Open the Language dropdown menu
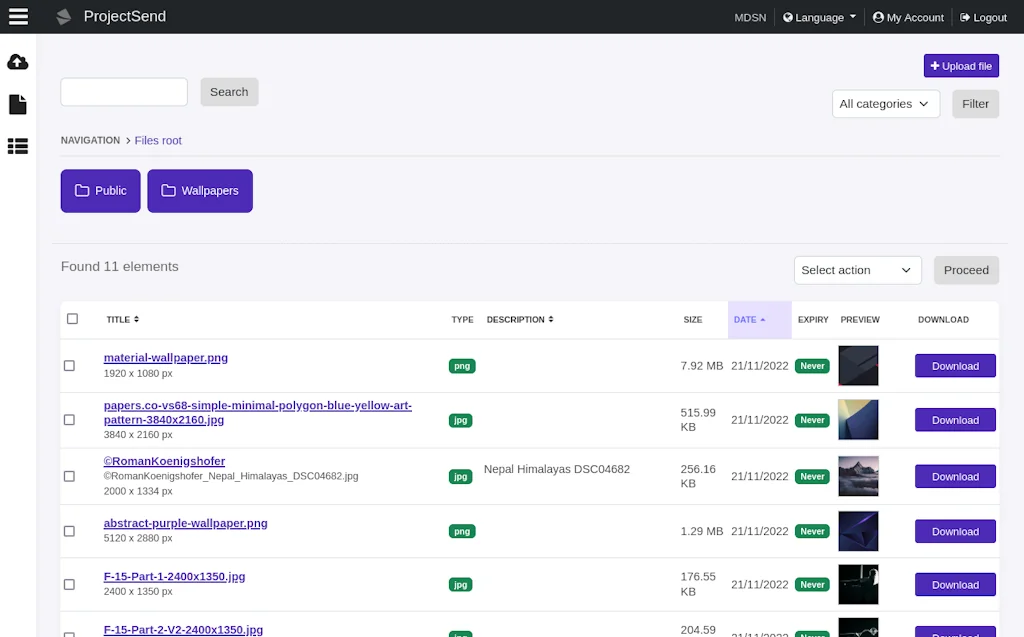The image size is (1024, 637). (x=818, y=17)
